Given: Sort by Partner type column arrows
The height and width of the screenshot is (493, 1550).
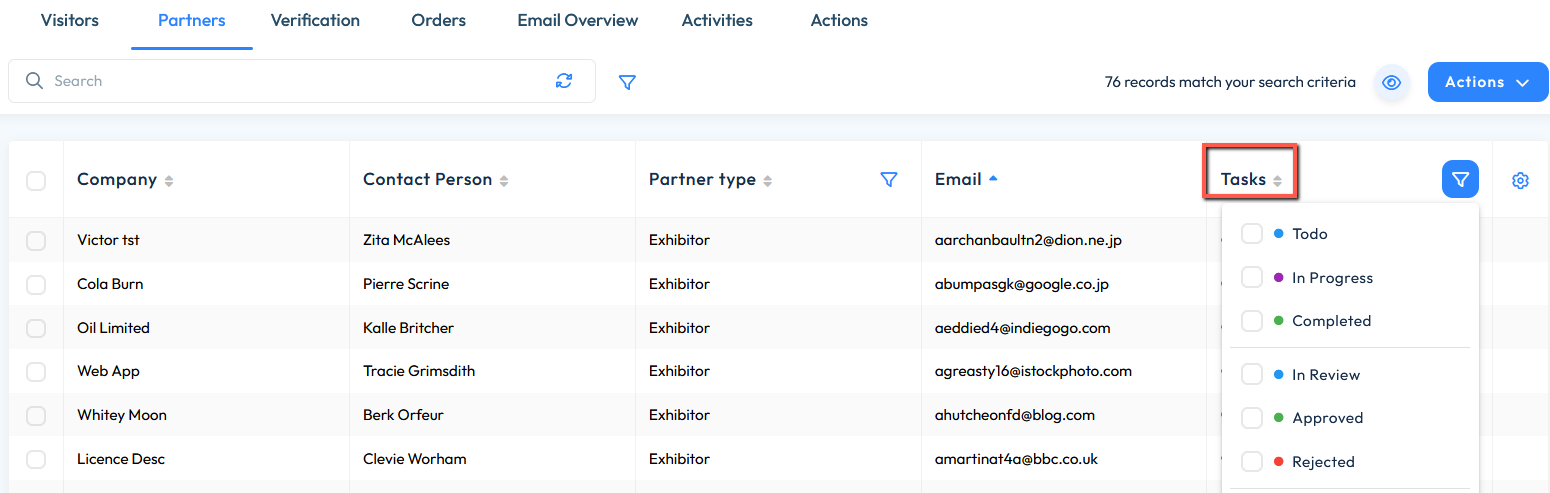Looking at the screenshot, I should (x=768, y=180).
